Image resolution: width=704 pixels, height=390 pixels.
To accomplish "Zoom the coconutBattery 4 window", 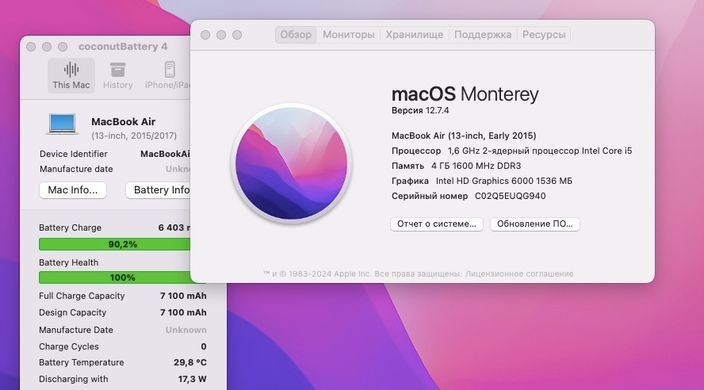I will pos(63,47).
